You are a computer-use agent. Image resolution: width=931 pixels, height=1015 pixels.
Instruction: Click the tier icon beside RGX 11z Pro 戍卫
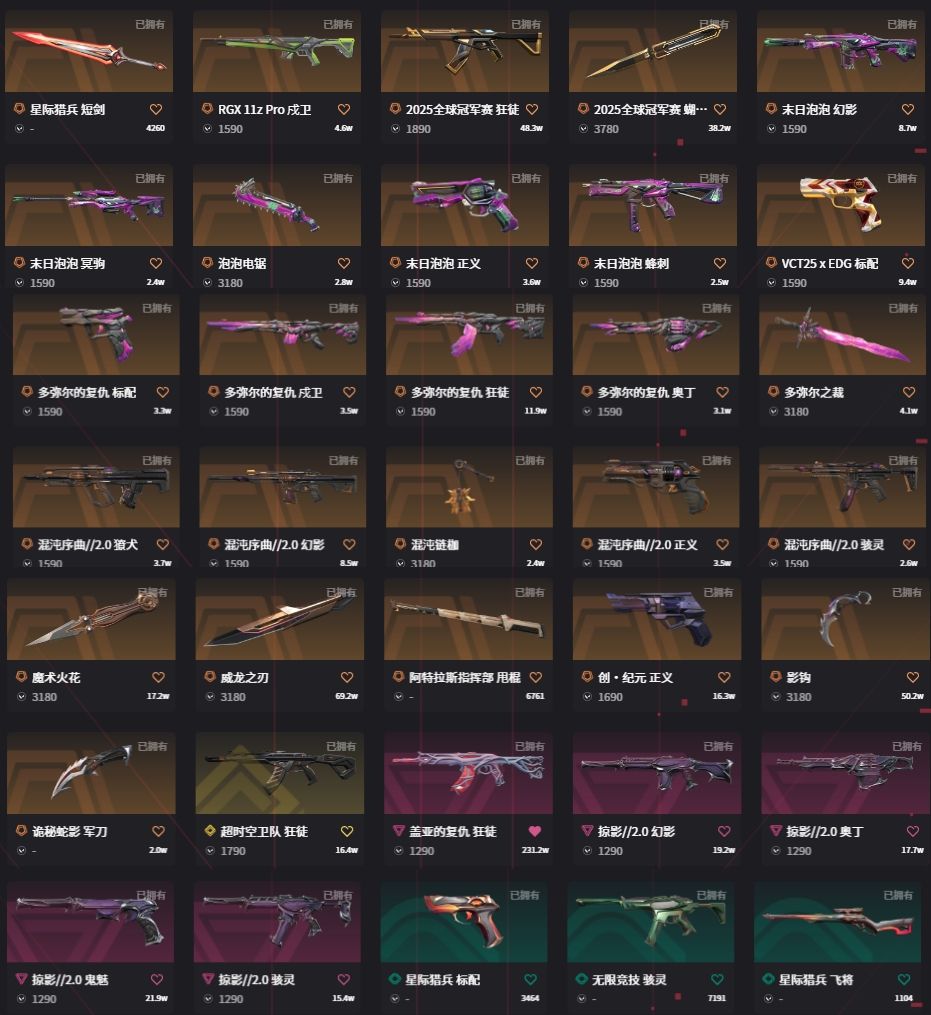[x=207, y=109]
